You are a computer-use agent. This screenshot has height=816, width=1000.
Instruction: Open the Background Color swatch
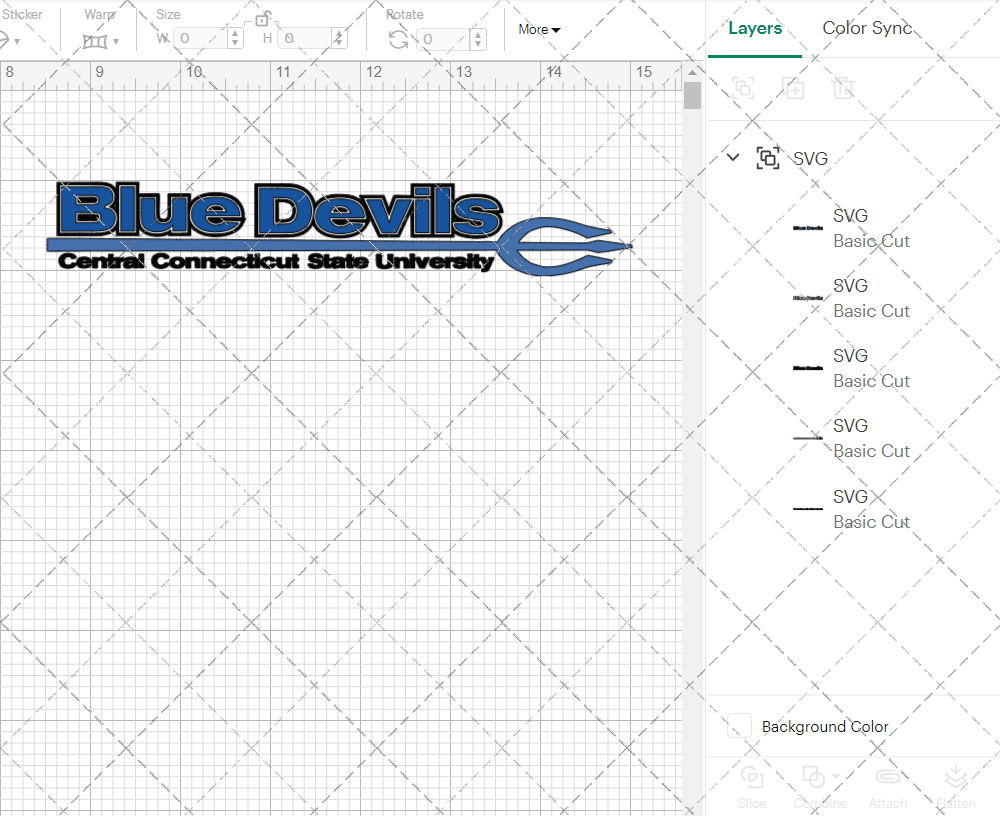tap(738, 726)
